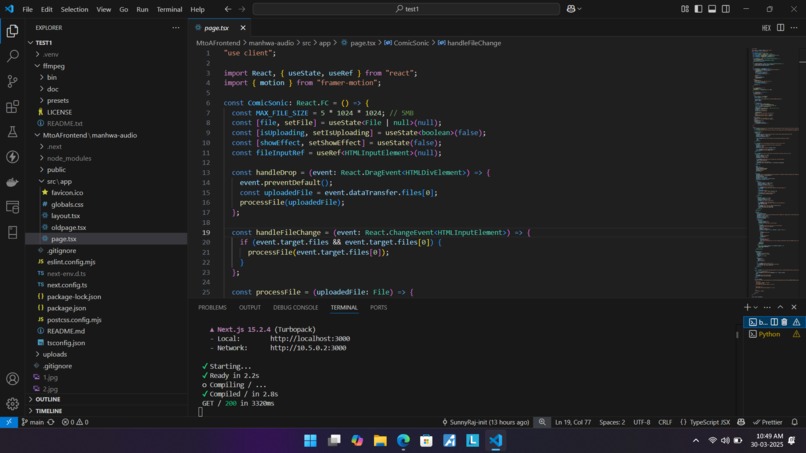Synchronize changes icon in status bar
Viewport: 806px width, 453px height.
(51, 422)
